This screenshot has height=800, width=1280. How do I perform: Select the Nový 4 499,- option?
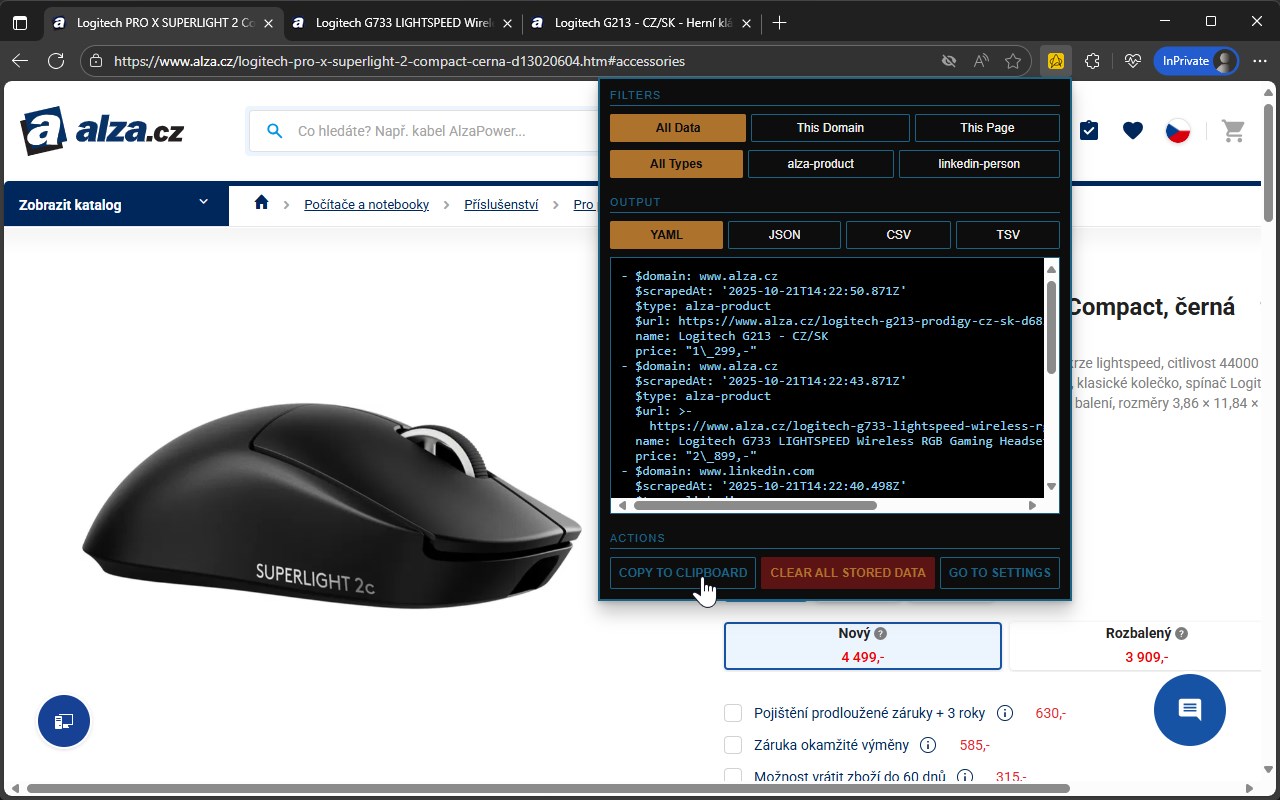pyautogui.click(x=863, y=646)
